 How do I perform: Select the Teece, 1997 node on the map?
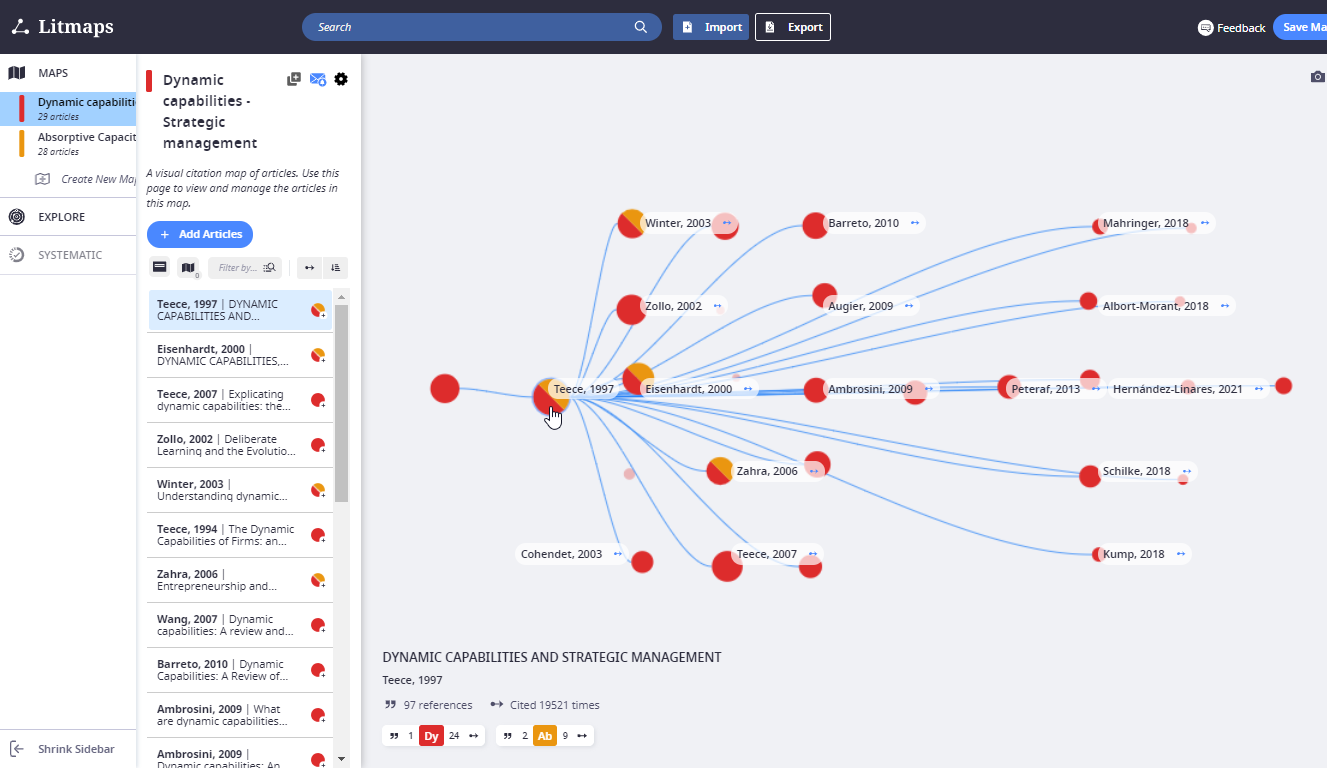point(551,397)
